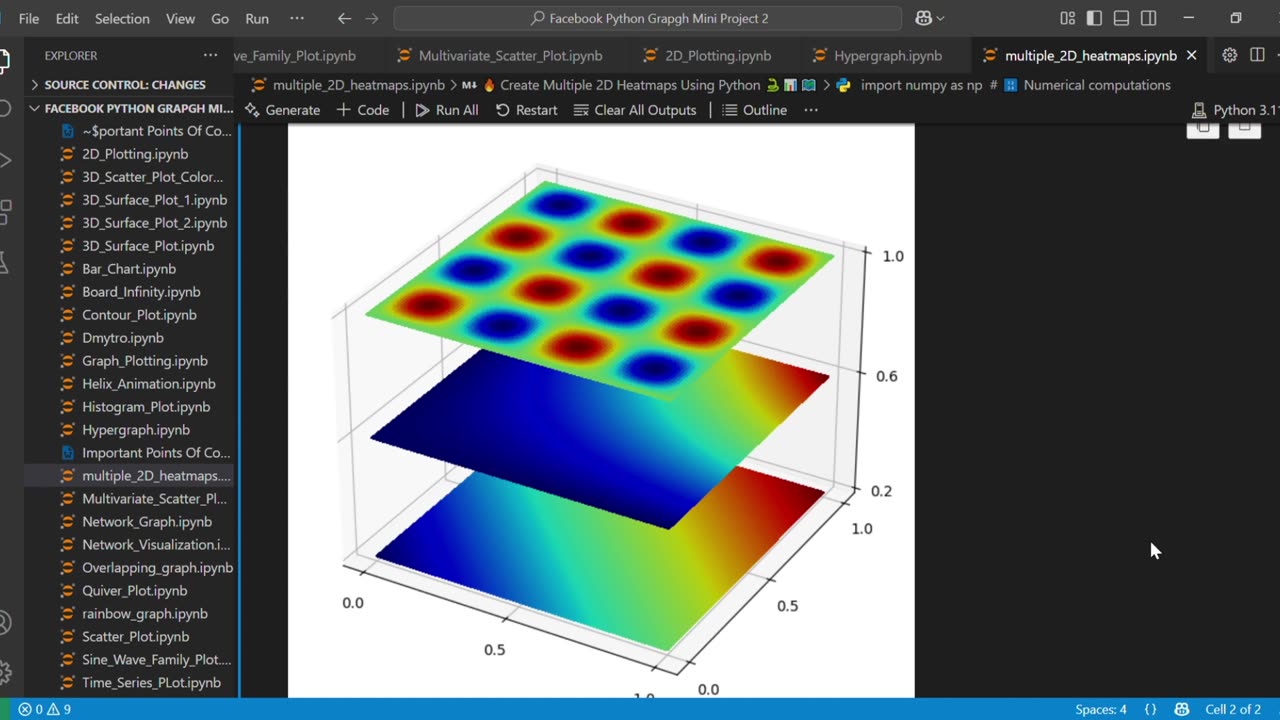Click the Generate button in notebook toolbar
Image resolution: width=1280 pixels, height=720 pixels.
[x=283, y=110]
